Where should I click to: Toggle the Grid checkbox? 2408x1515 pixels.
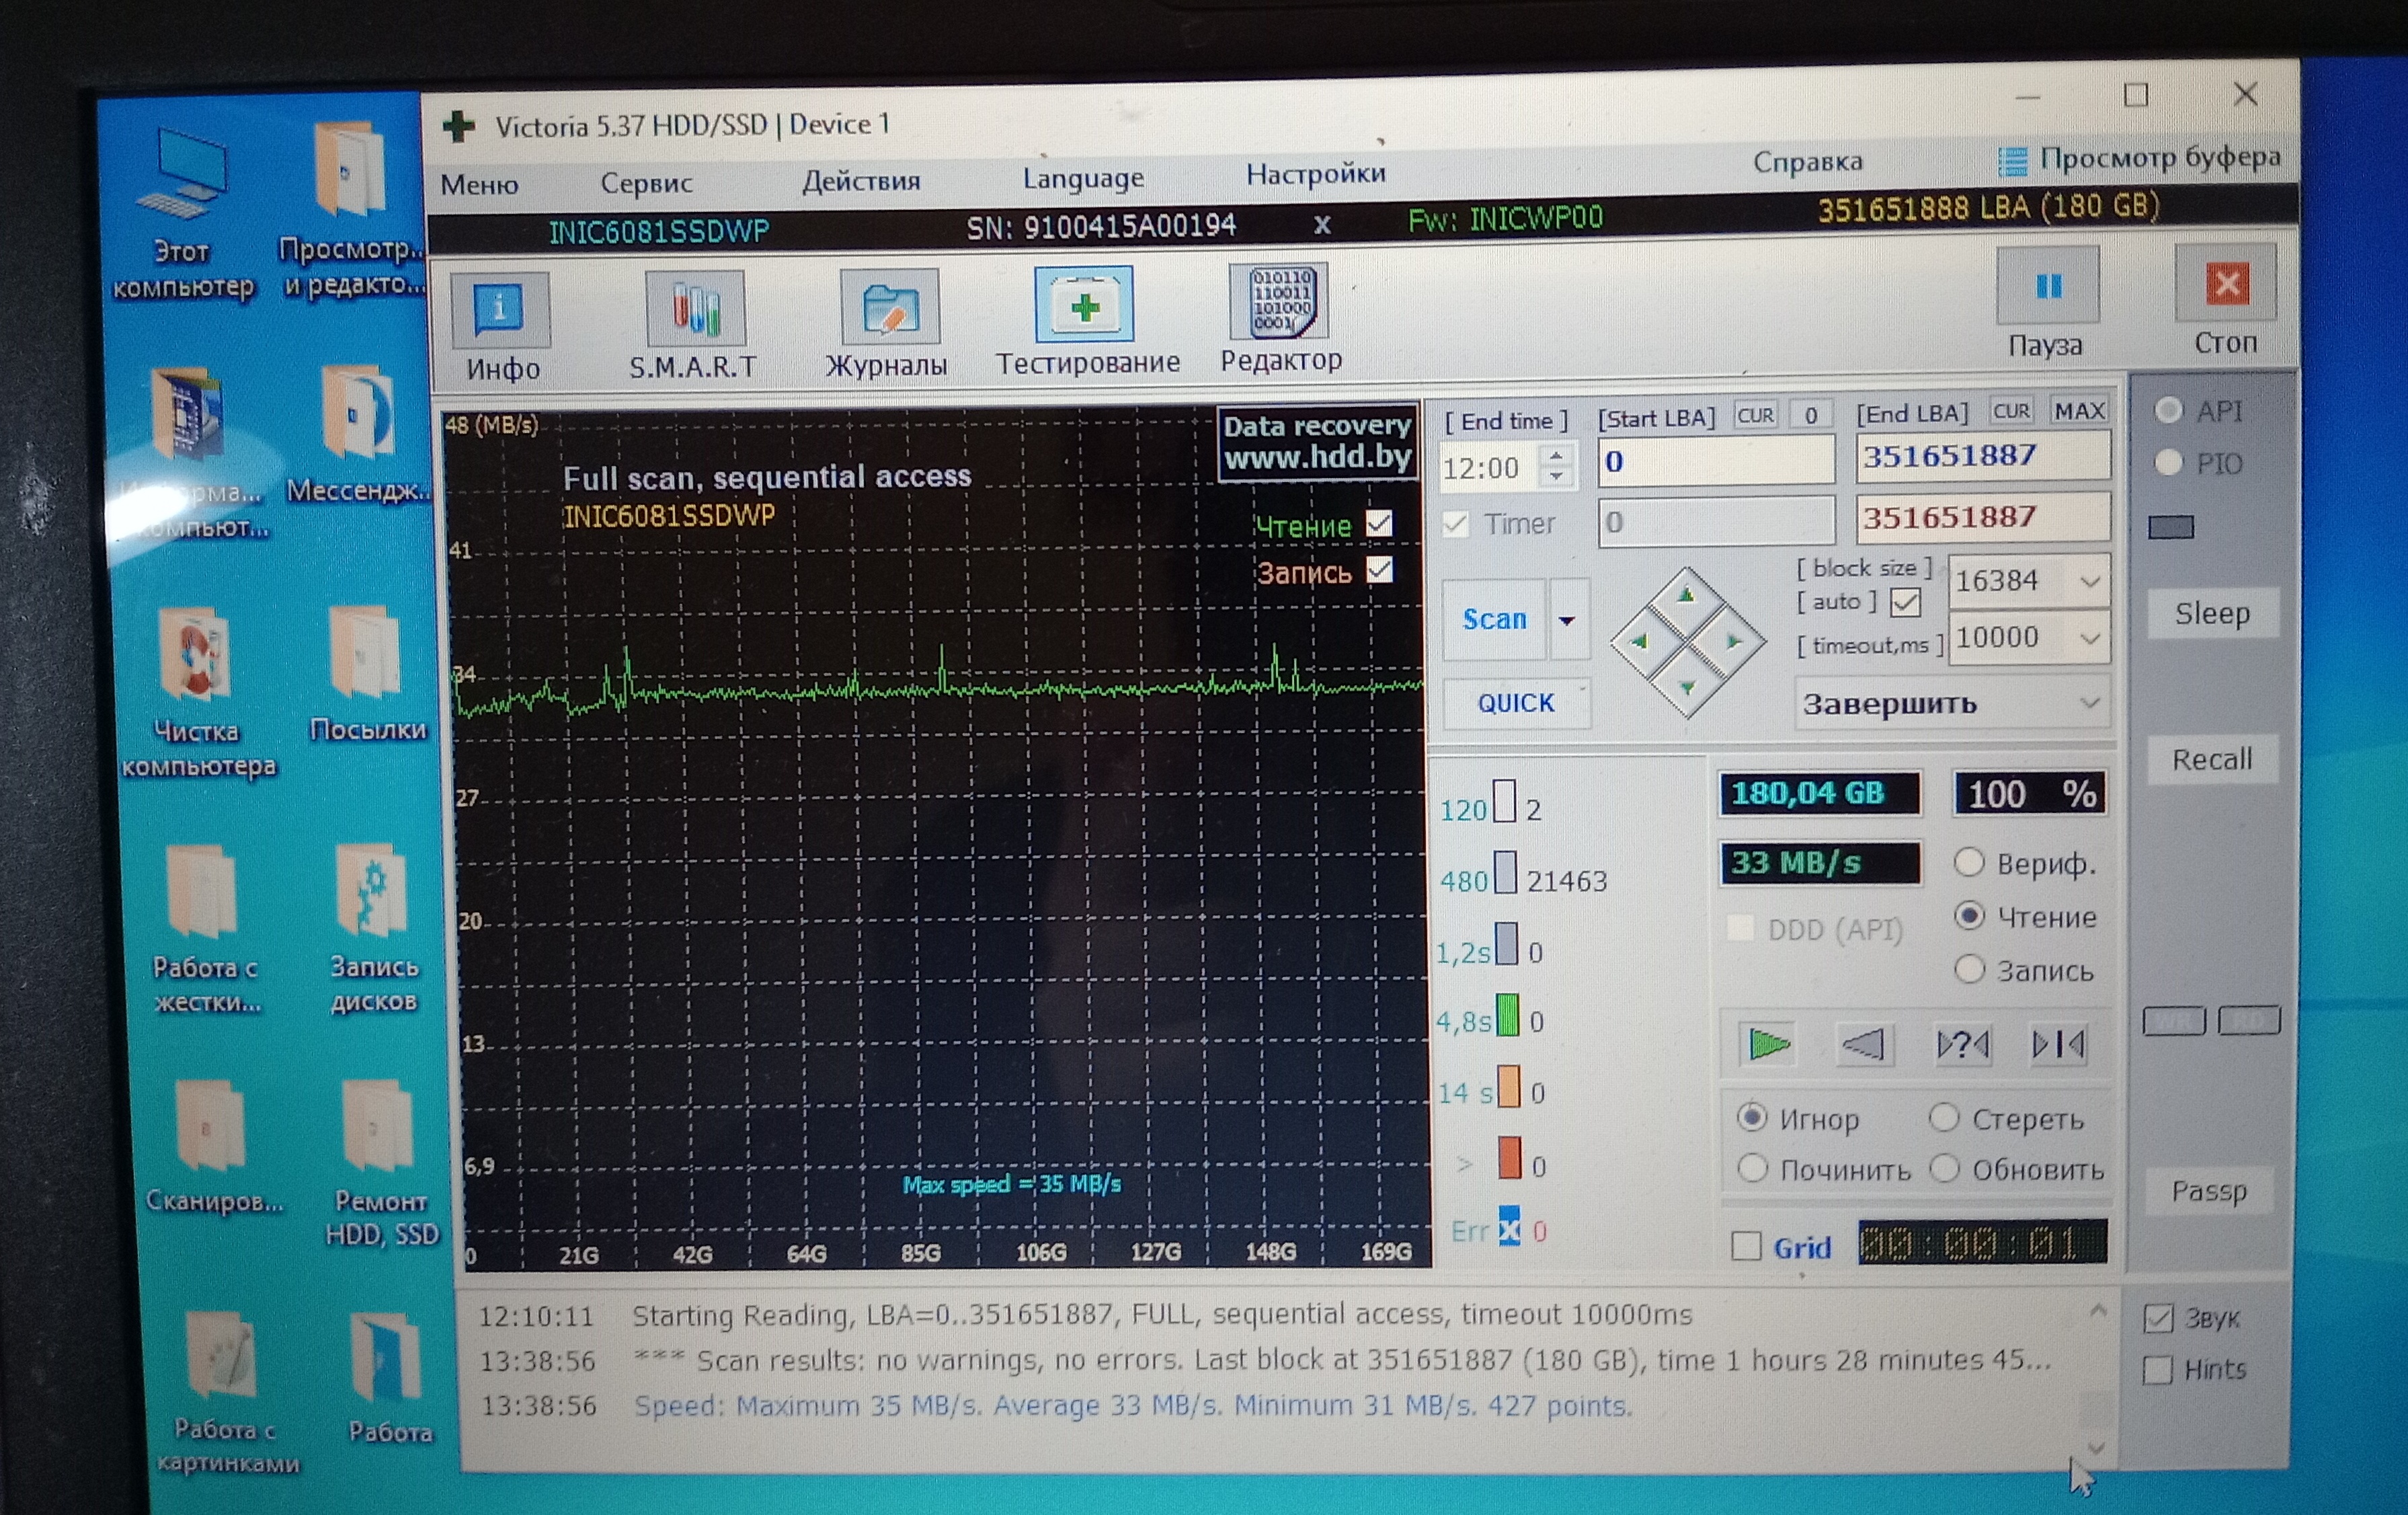point(1746,1246)
